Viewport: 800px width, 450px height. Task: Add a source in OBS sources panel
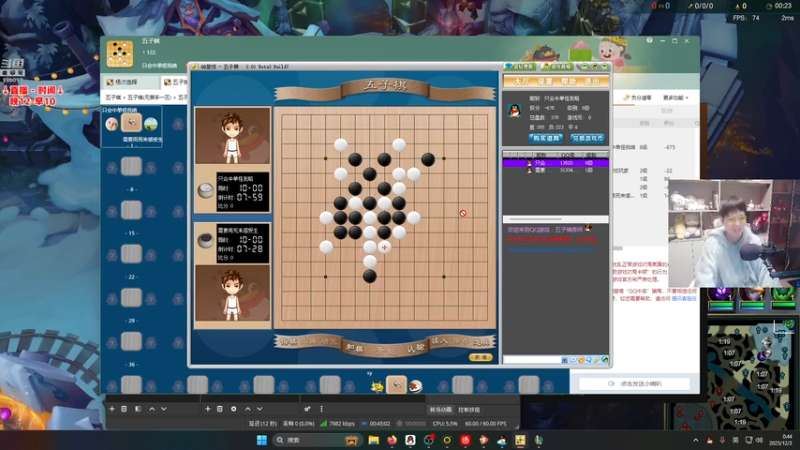coord(208,409)
